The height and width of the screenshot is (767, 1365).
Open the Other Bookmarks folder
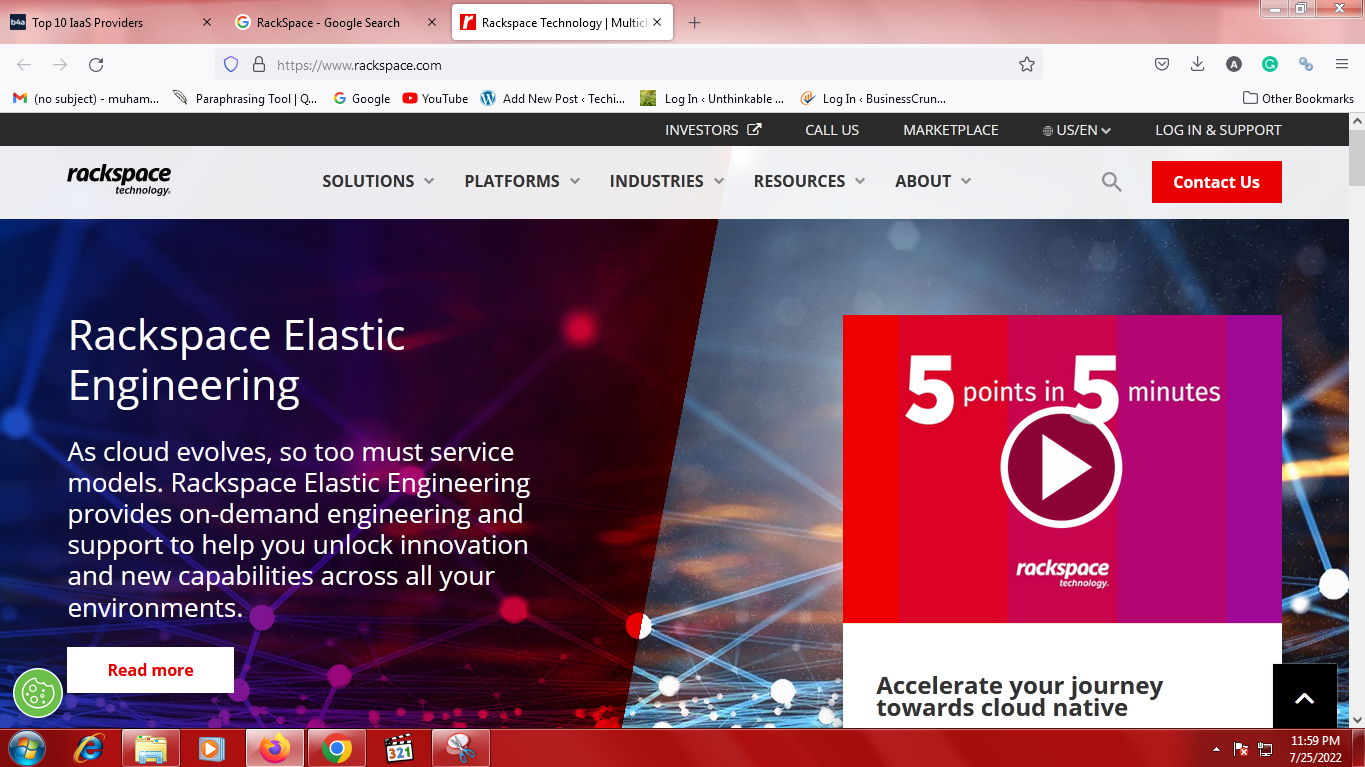[x=1298, y=98]
